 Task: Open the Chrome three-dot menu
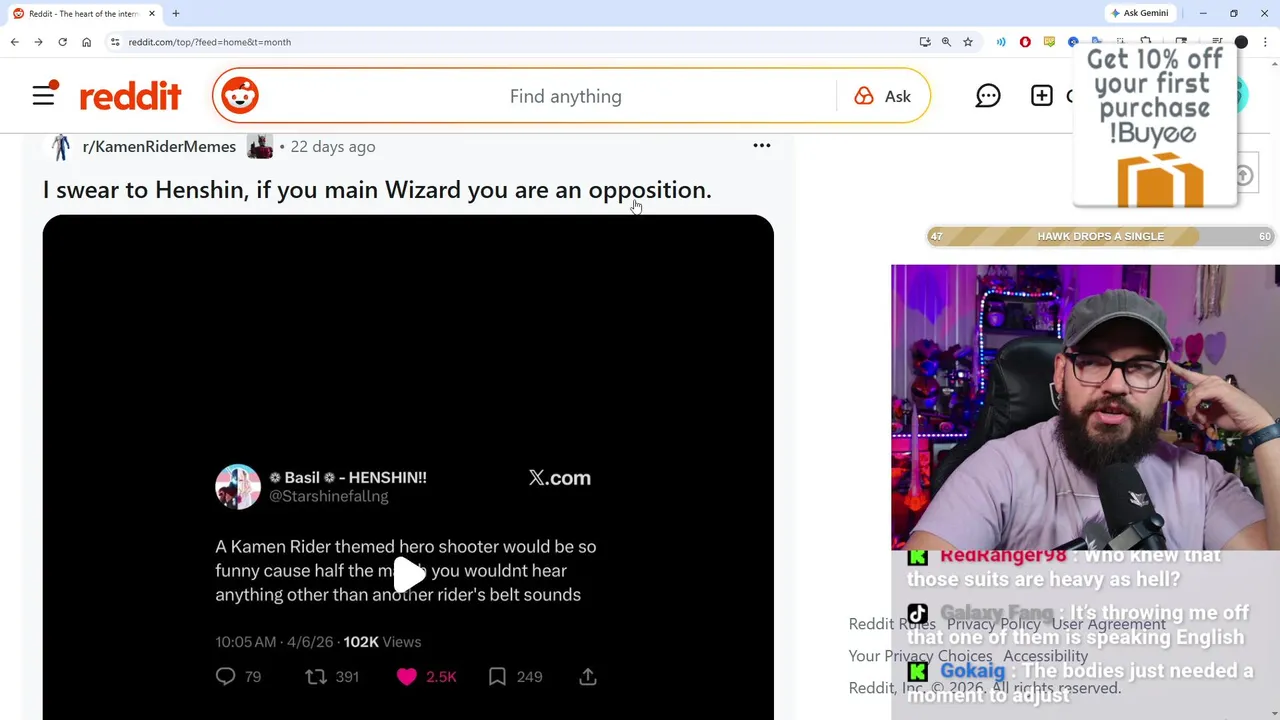tap(1265, 42)
